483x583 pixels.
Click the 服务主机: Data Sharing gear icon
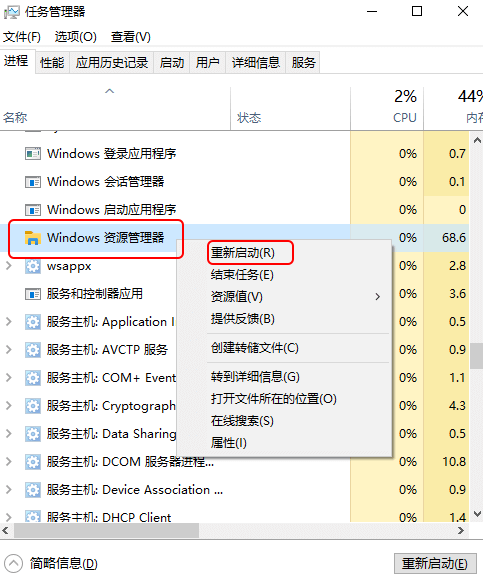pos(33,434)
